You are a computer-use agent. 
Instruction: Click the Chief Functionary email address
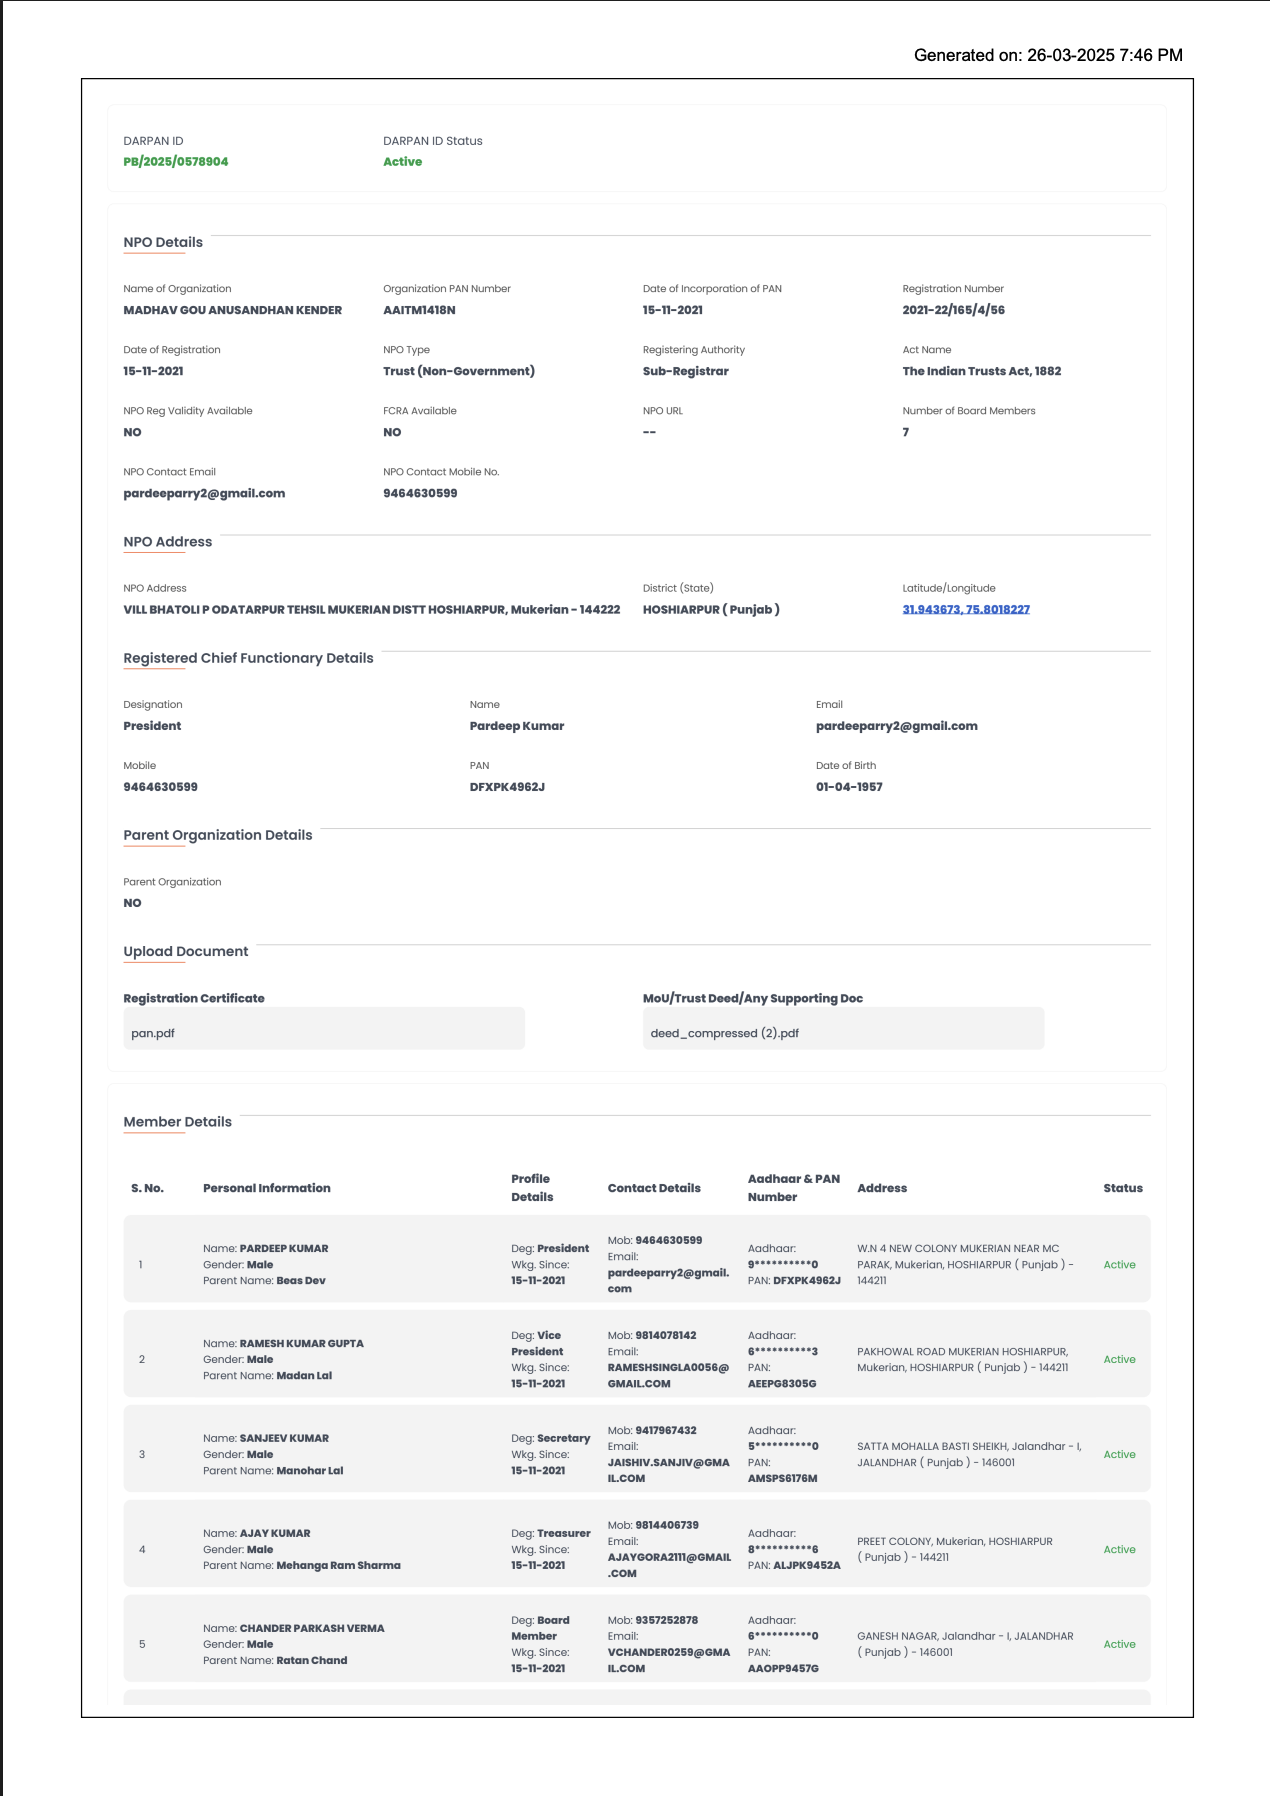pos(896,726)
